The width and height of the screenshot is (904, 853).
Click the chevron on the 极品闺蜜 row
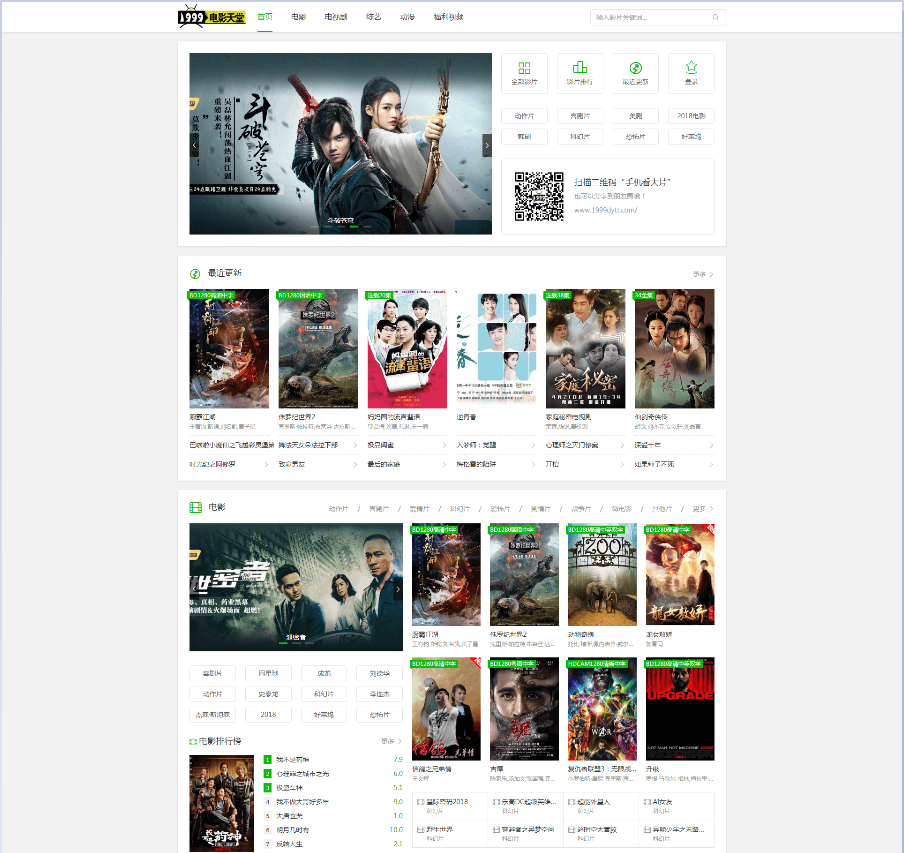pos(445,445)
